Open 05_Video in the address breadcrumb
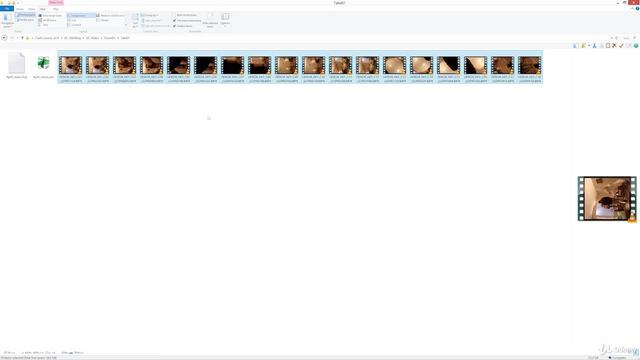The width and height of the screenshot is (640, 360). tap(92, 38)
